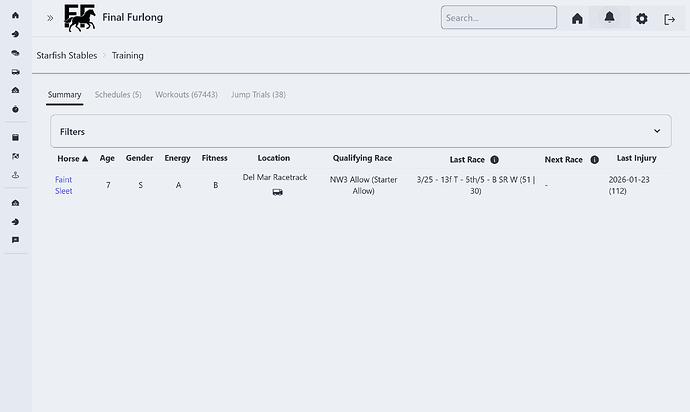Click the age value 7 in Faint Sleet row

[108, 185]
